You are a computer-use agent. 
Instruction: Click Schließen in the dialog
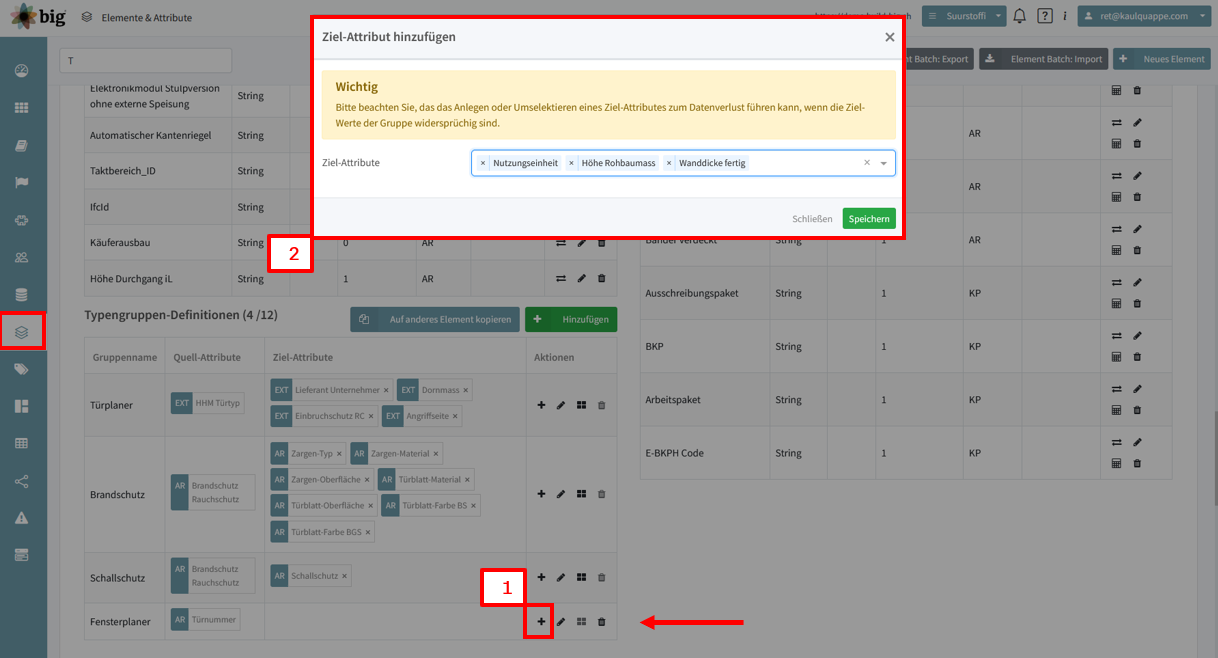(812, 219)
